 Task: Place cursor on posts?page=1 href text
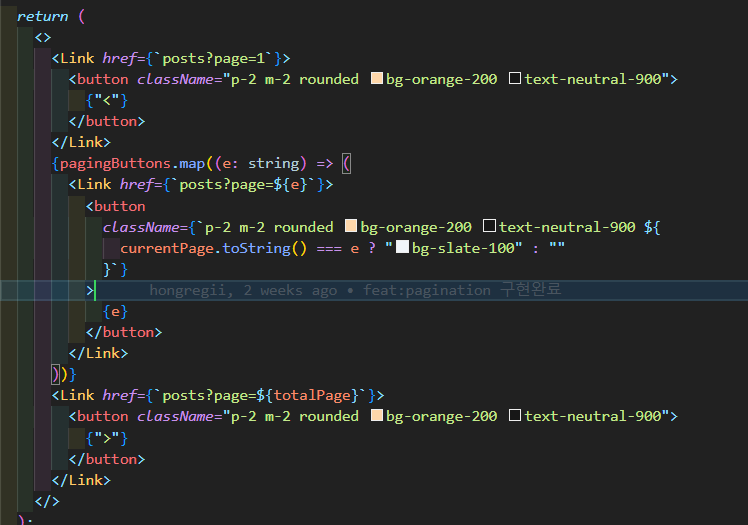click(x=213, y=58)
